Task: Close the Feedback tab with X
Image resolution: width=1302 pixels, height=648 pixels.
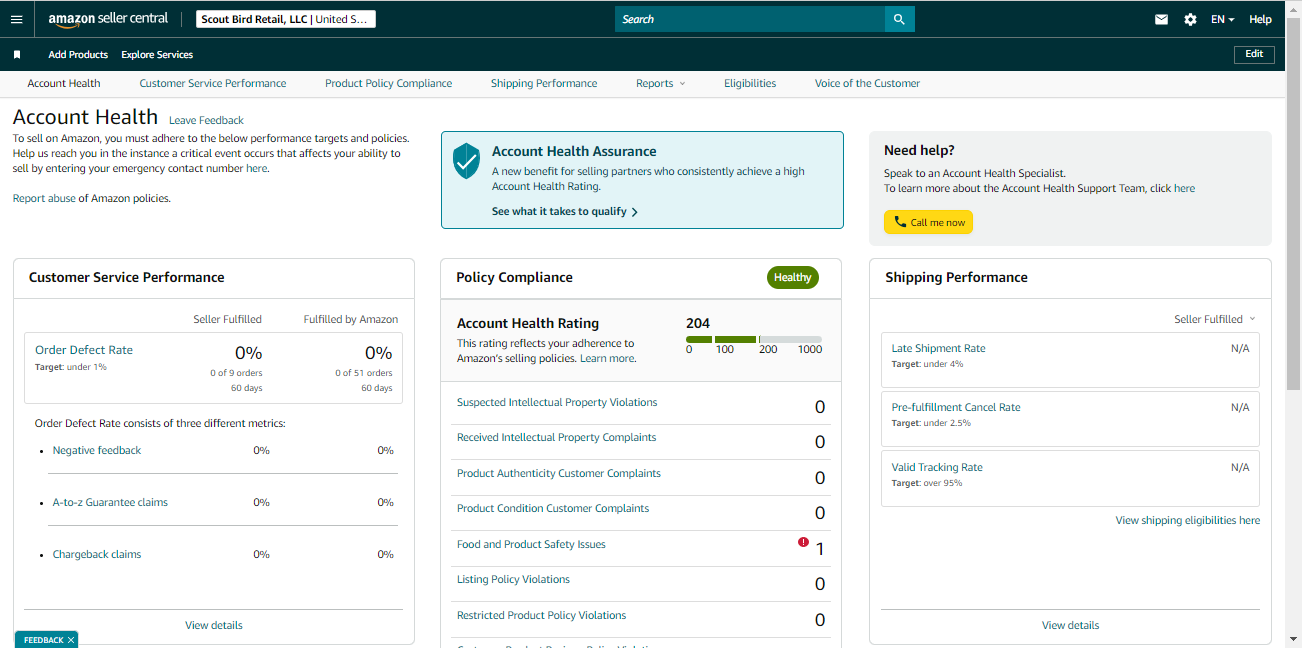Action: point(71,640)
